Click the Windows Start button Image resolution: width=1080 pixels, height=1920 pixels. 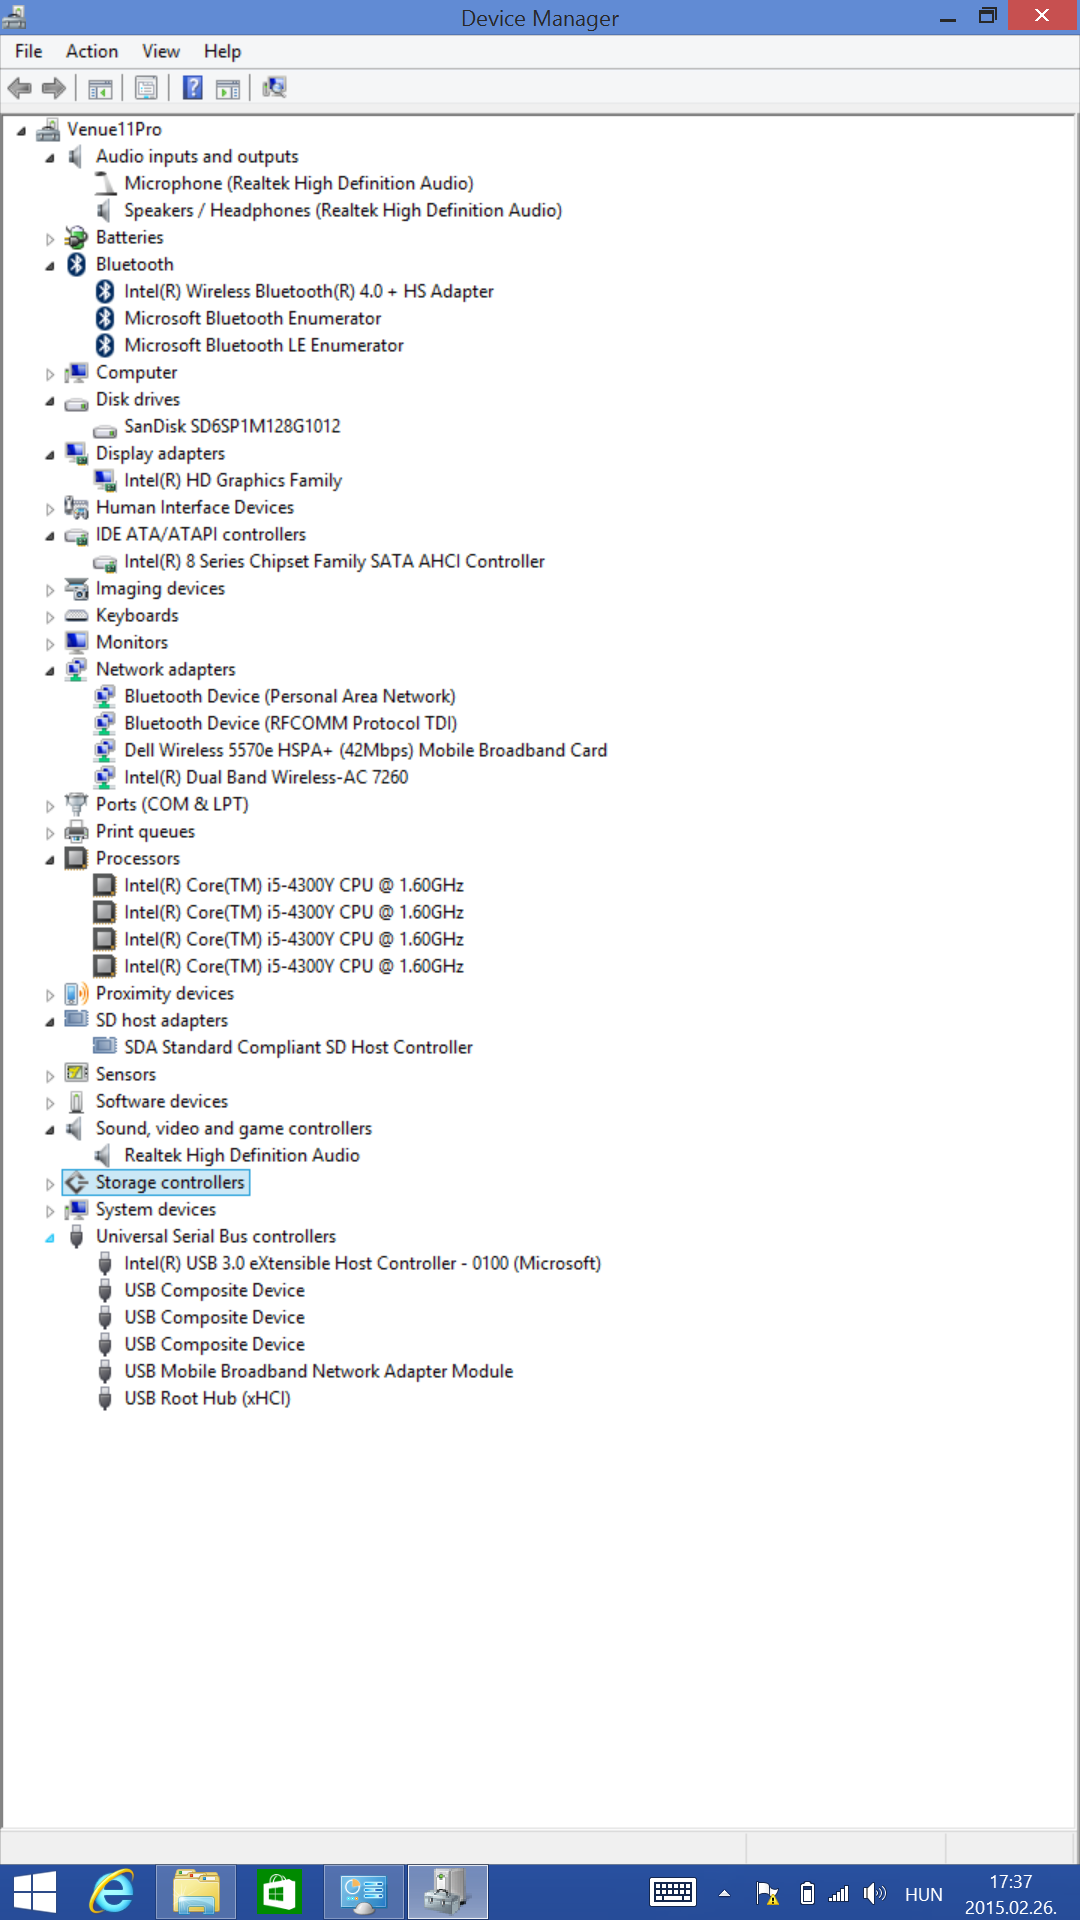click(35, 1892)
